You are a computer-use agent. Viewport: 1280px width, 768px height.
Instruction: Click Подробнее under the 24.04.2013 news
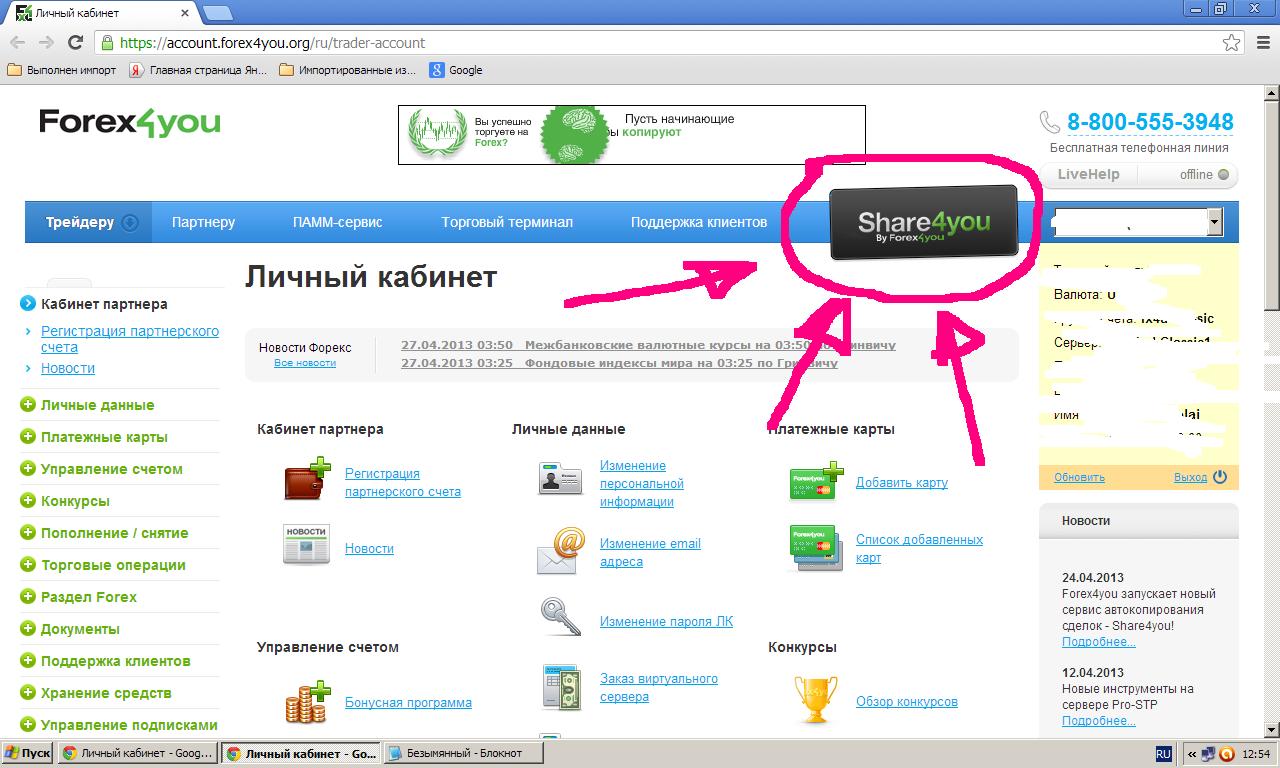coord(1099,642)
